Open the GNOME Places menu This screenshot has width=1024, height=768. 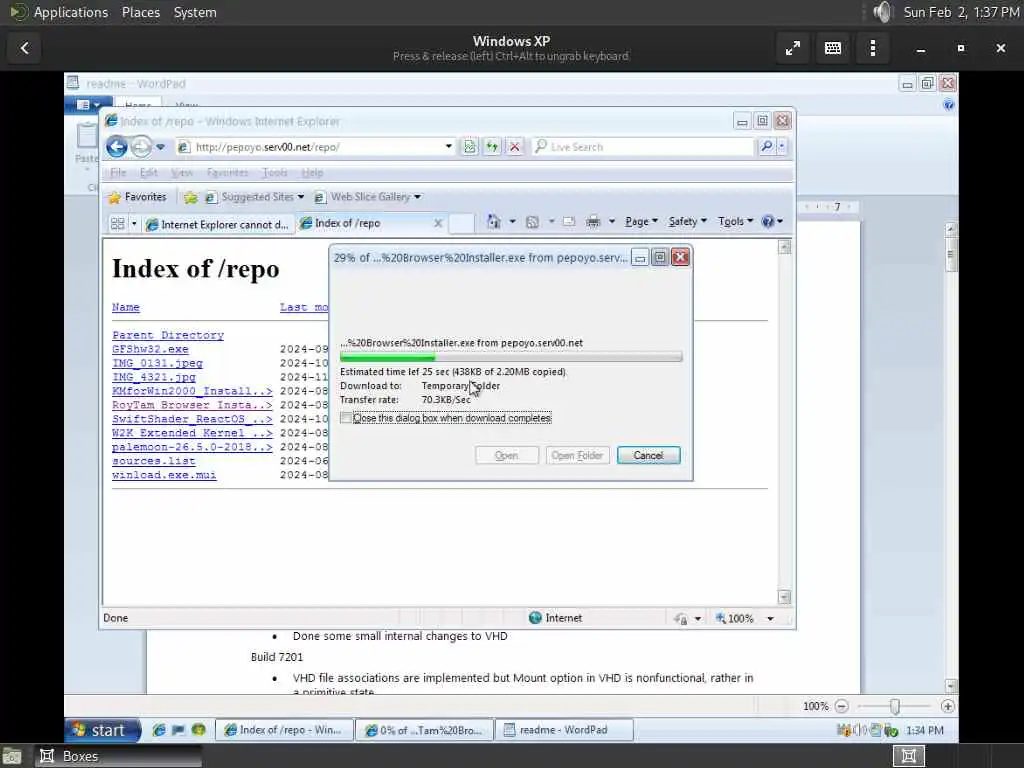(x=141, y=12)
